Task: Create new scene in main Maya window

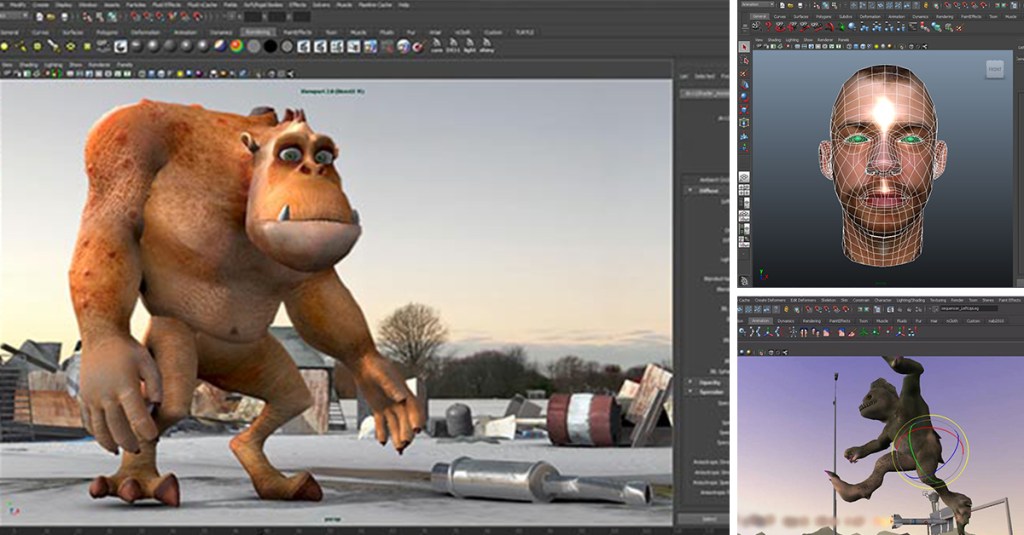Action: tap(39, 16)
